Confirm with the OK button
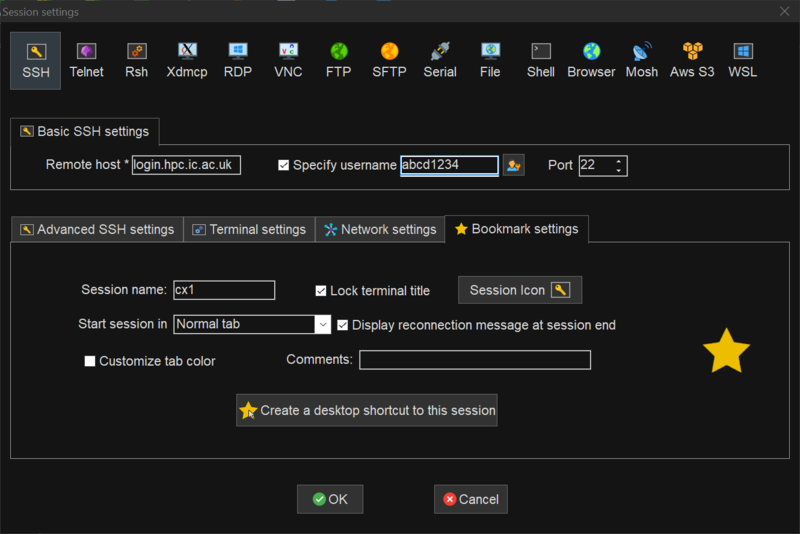The height and width of the screenshot is (534, 800). [330, 499]
